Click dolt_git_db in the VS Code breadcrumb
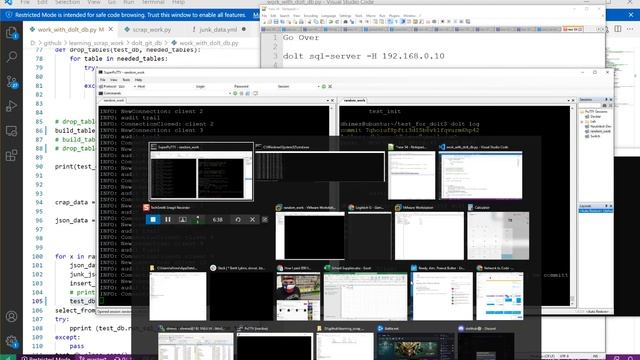This screenshot has width=640, height=360. [x=147, y=43]
